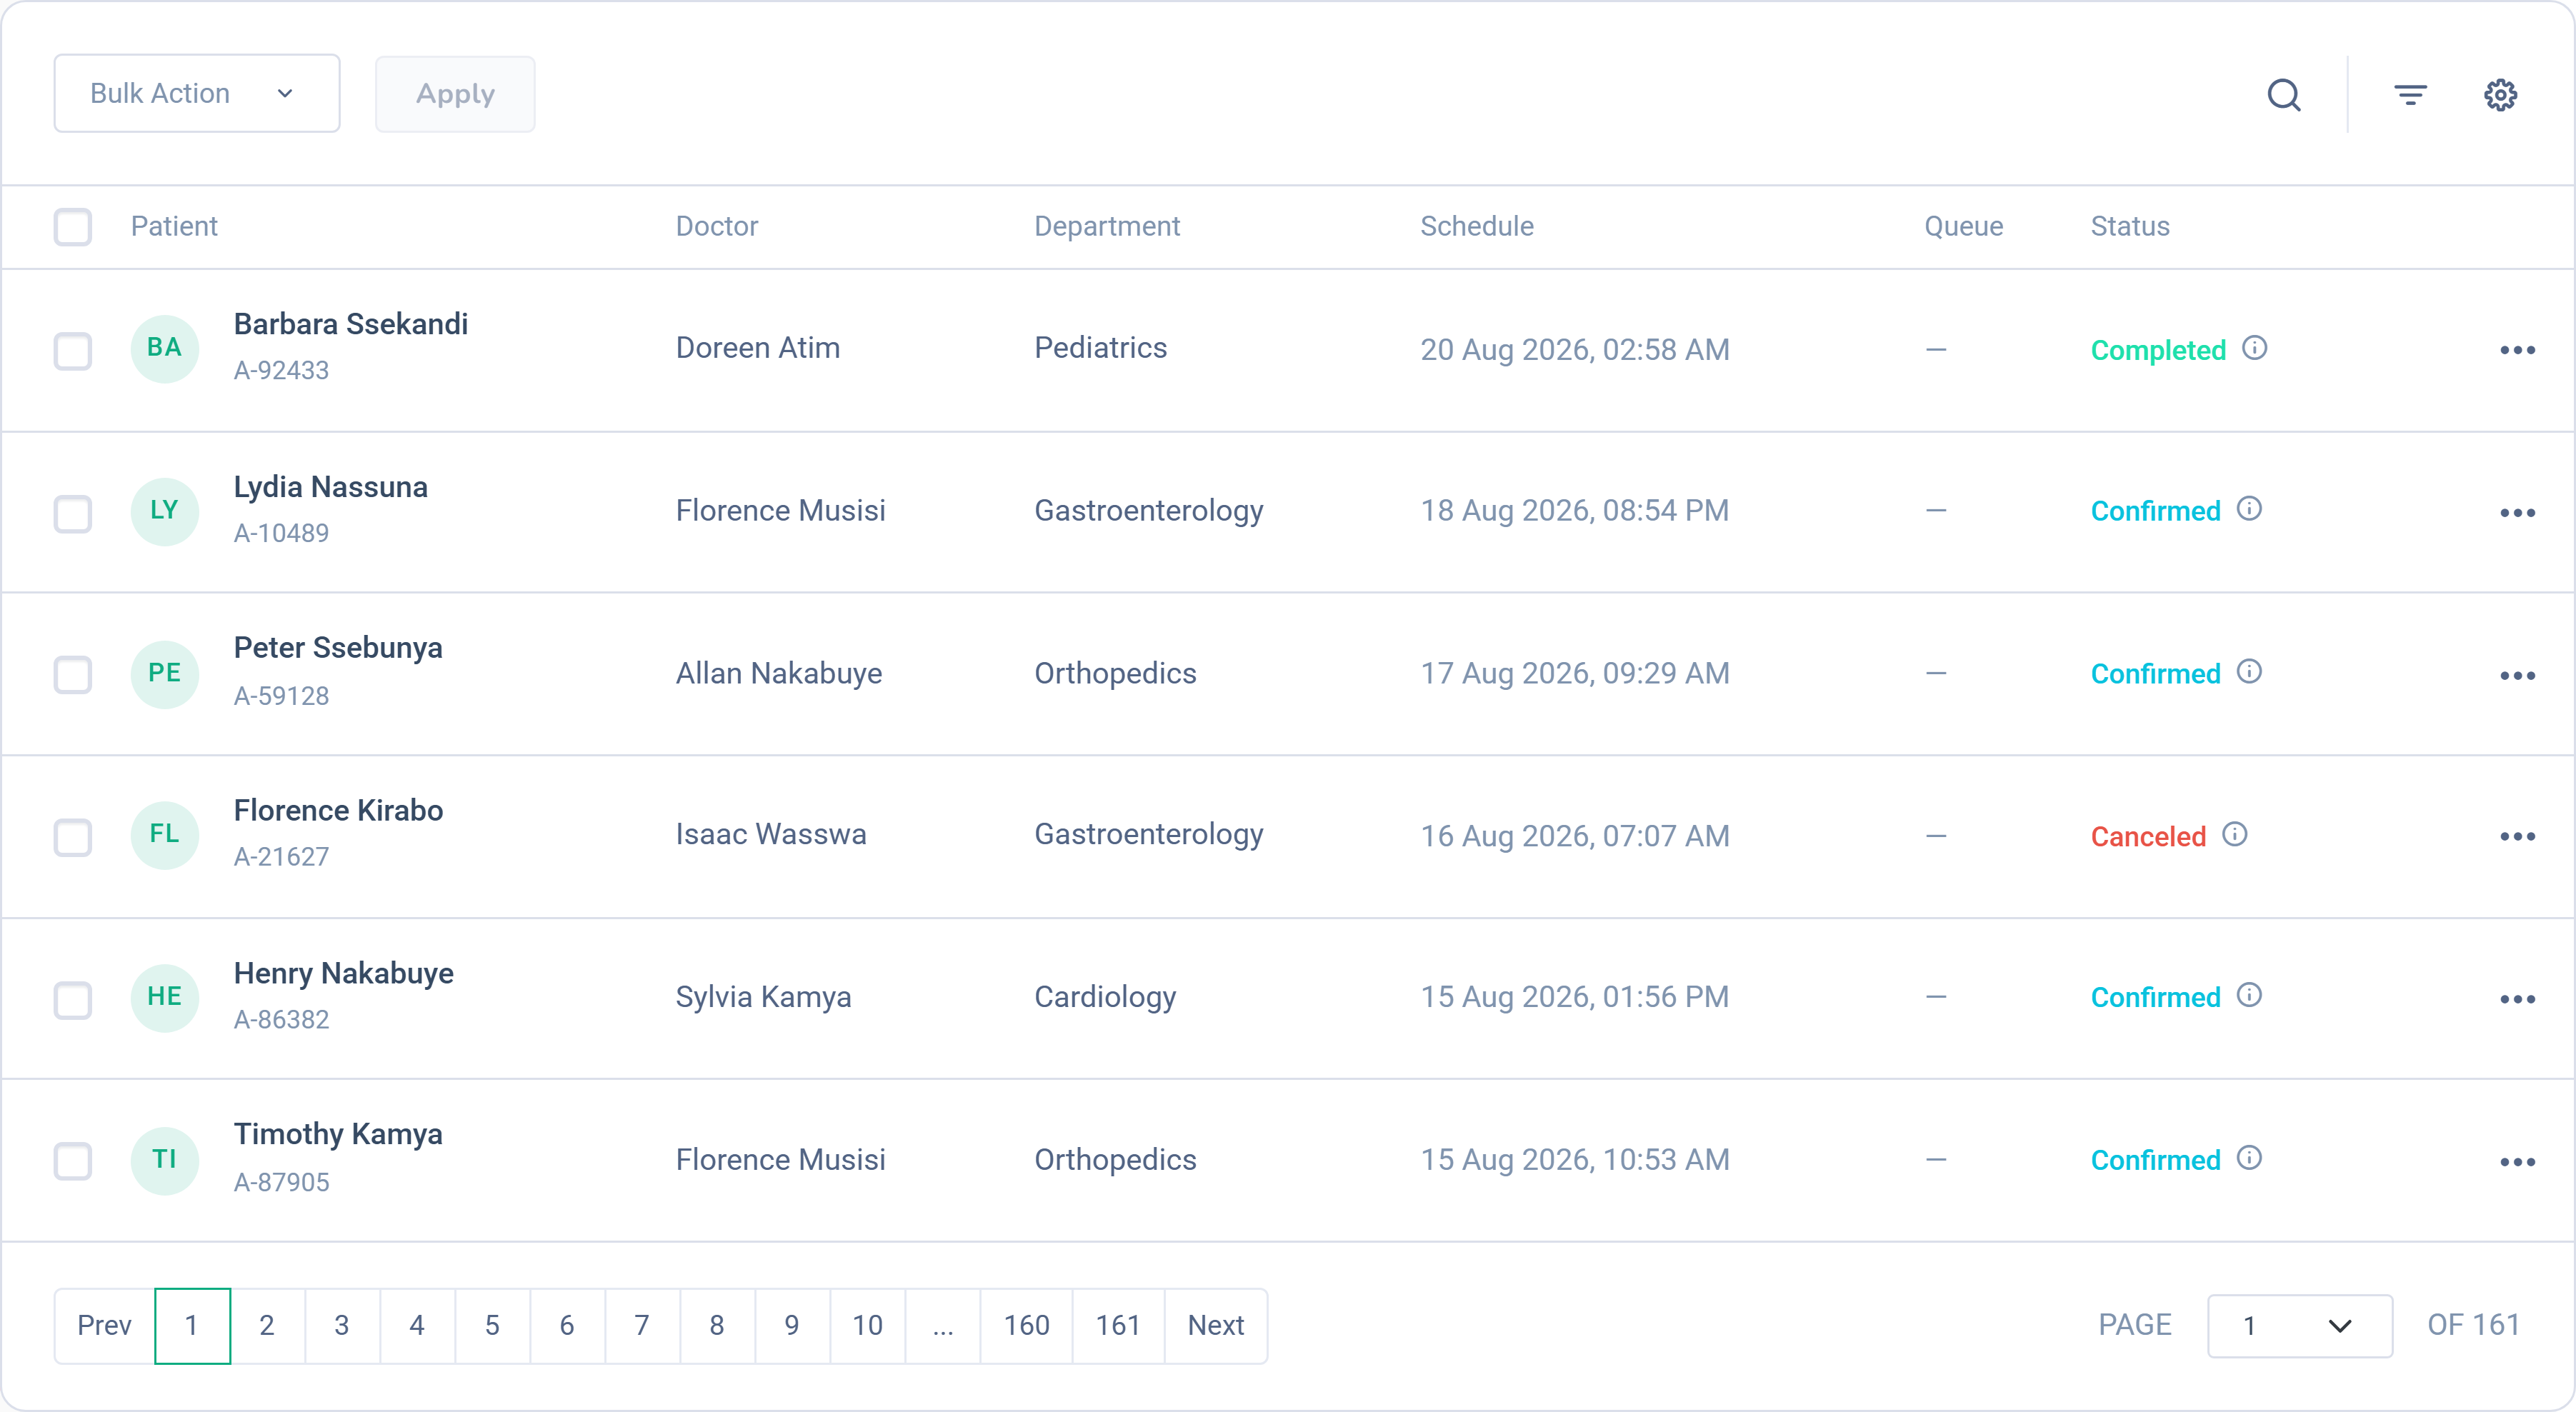Open more options for Henry Nakabuye

(x=2517, y=999)
